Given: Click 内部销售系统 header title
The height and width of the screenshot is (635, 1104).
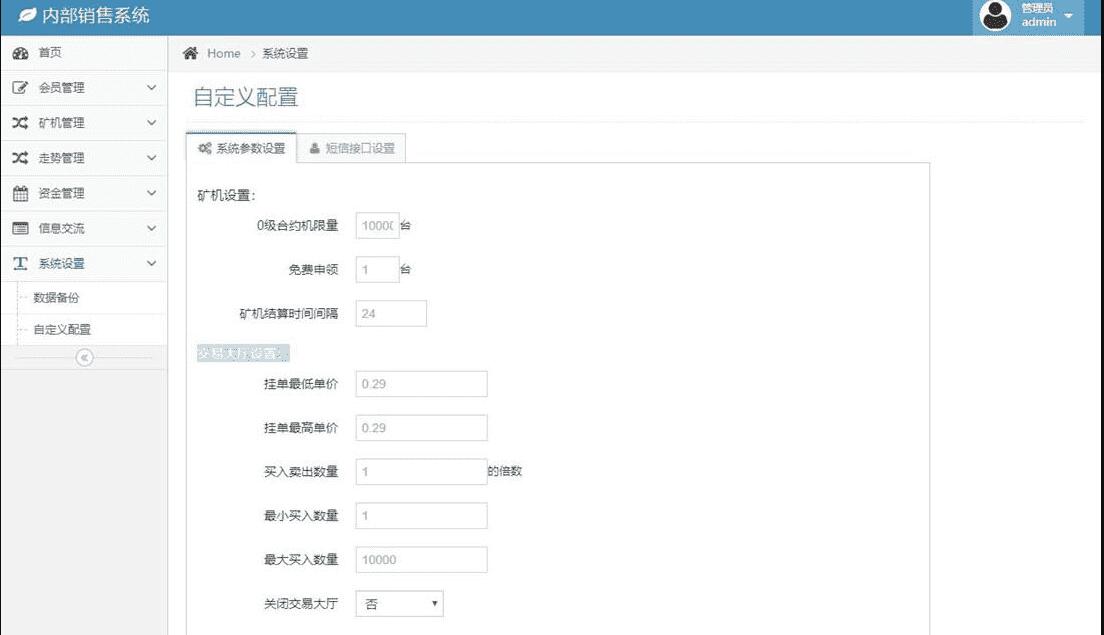Looking at the screenshot, I should [x=96, y=15].
